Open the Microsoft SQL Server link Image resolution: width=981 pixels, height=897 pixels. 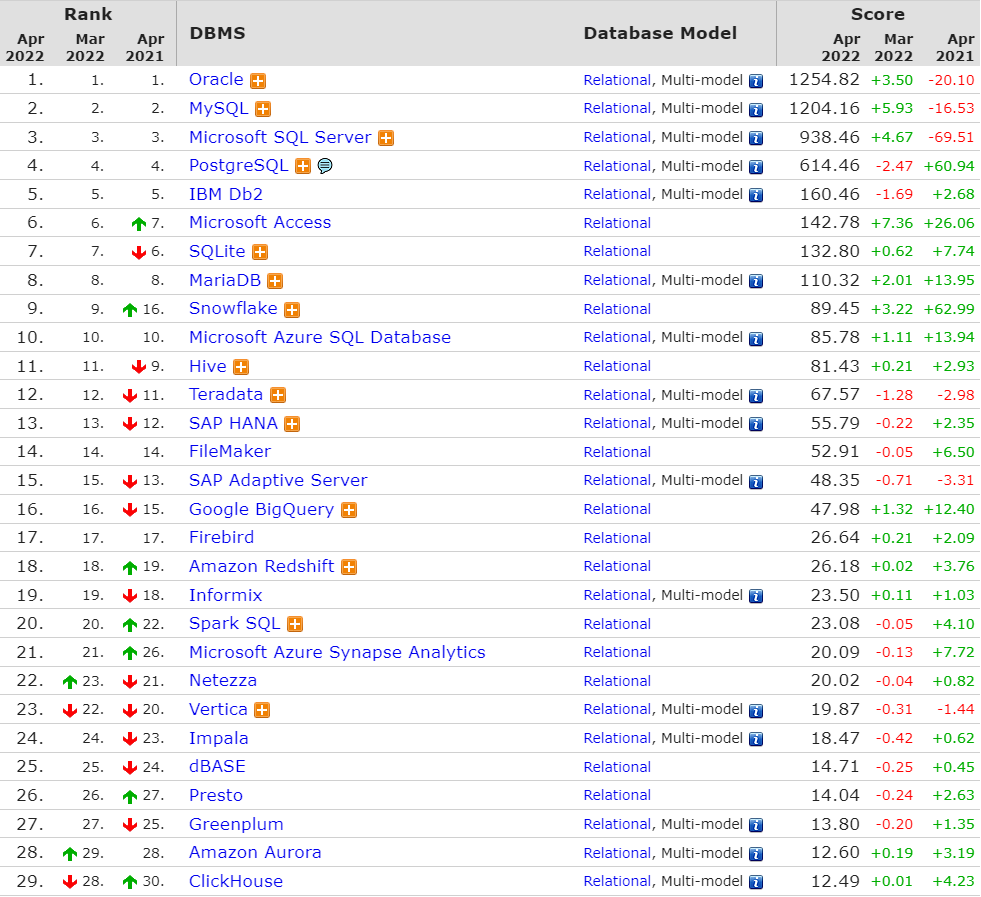[280, 137]
